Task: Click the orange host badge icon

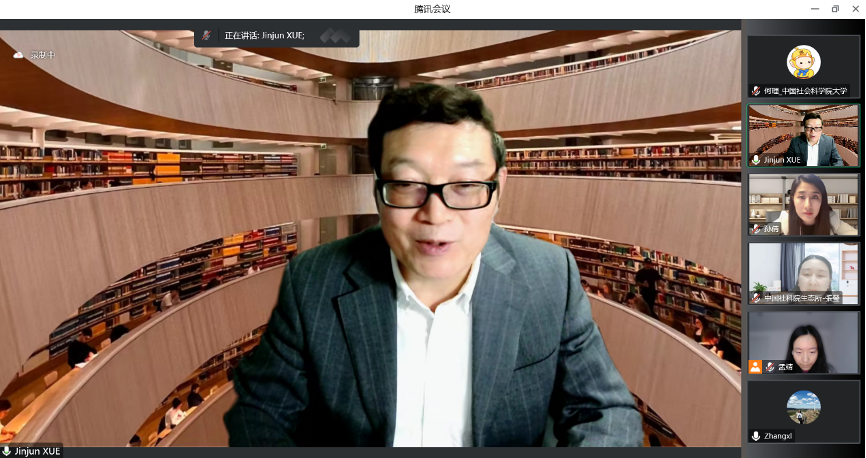Action: pyautogui.click(x=755, y=367)
